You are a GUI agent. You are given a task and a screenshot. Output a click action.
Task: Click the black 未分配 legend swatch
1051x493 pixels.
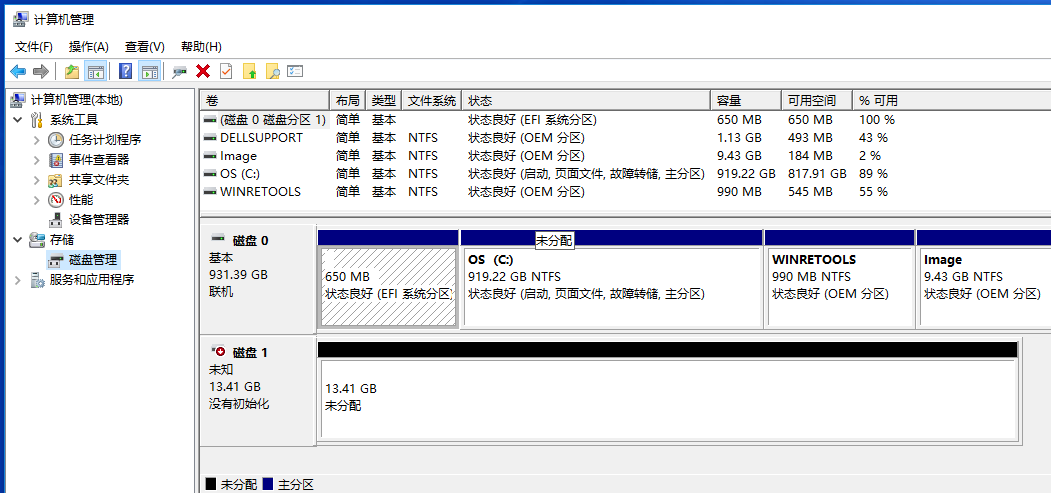[210, 484]
